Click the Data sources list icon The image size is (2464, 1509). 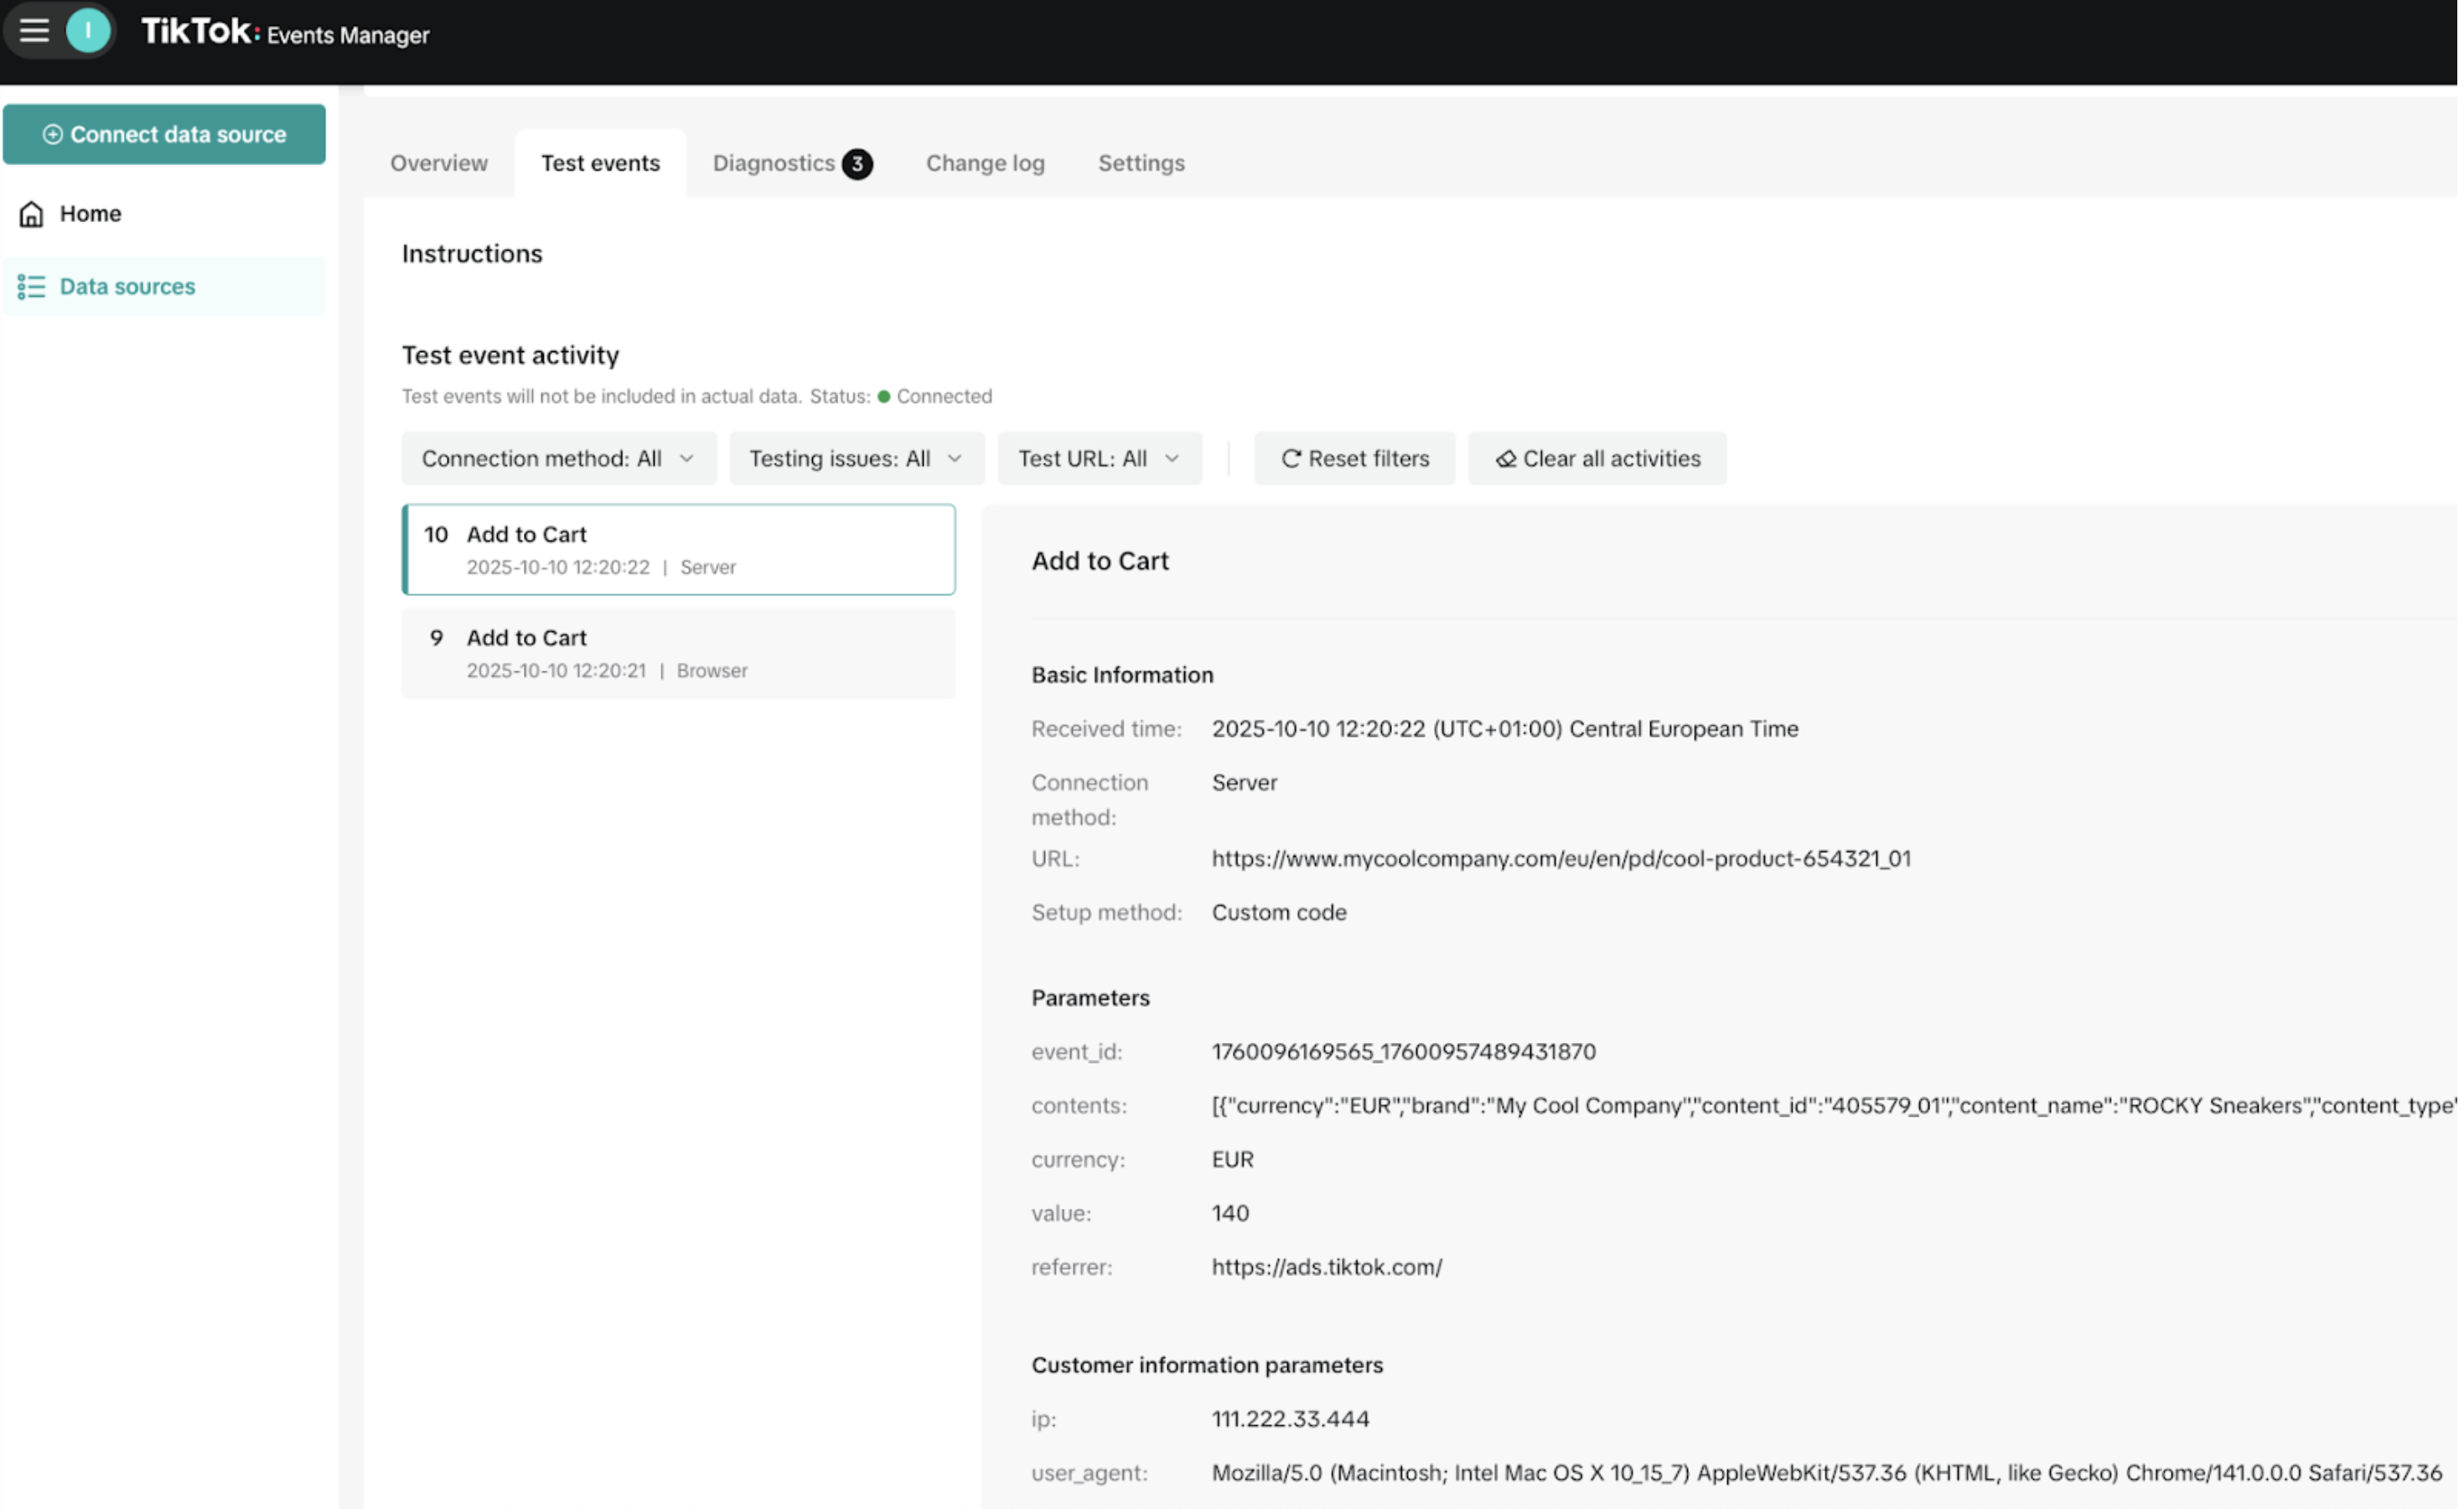click(32, 287)
